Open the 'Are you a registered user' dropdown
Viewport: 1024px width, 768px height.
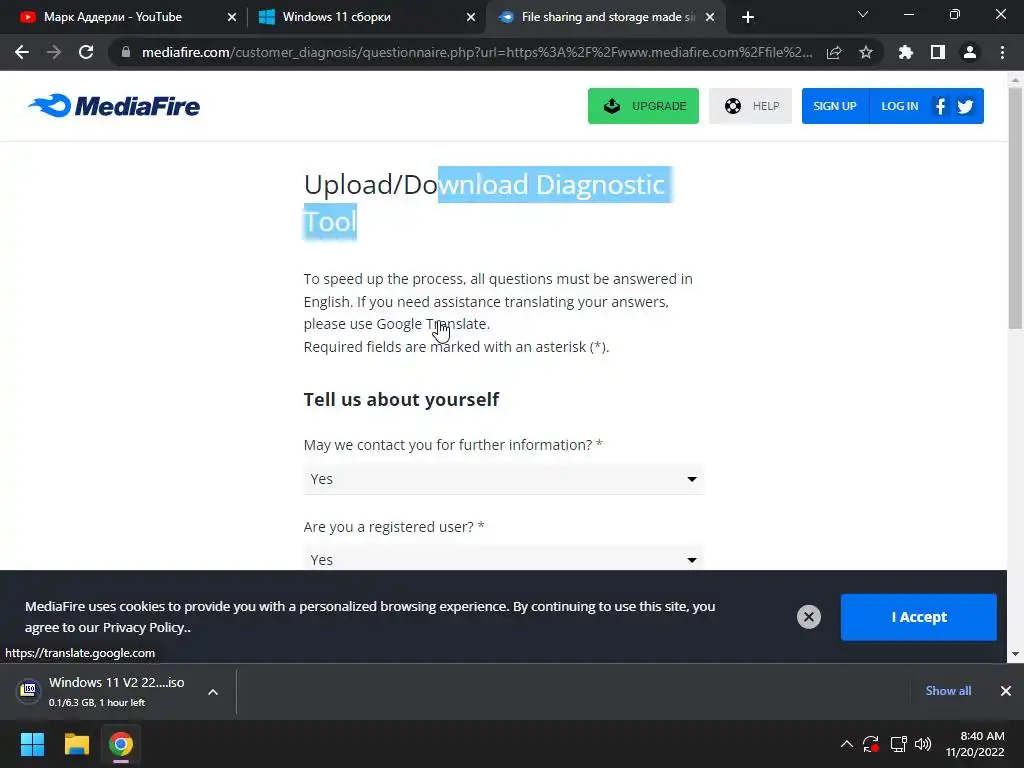(x=504, y=559)
